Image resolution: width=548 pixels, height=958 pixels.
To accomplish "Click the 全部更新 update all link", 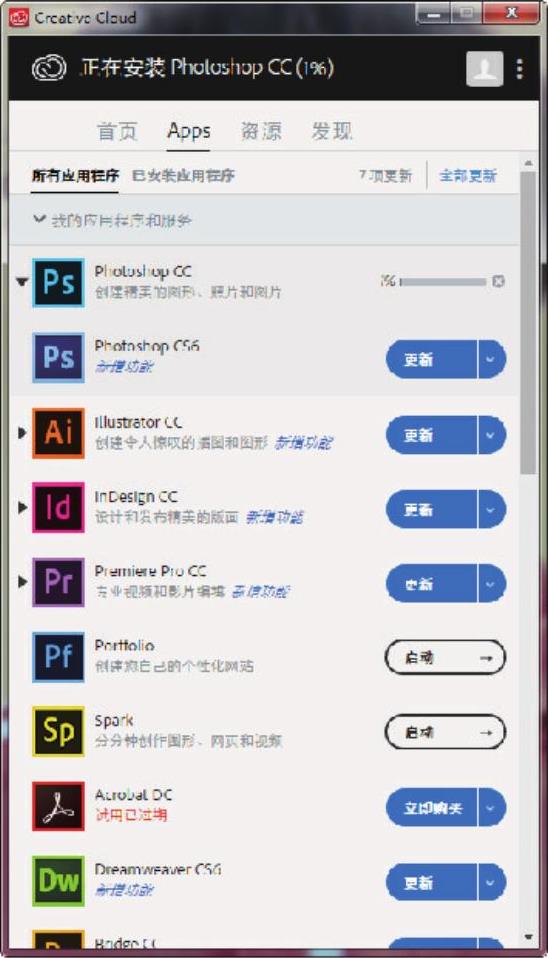I will coord(468,176).
